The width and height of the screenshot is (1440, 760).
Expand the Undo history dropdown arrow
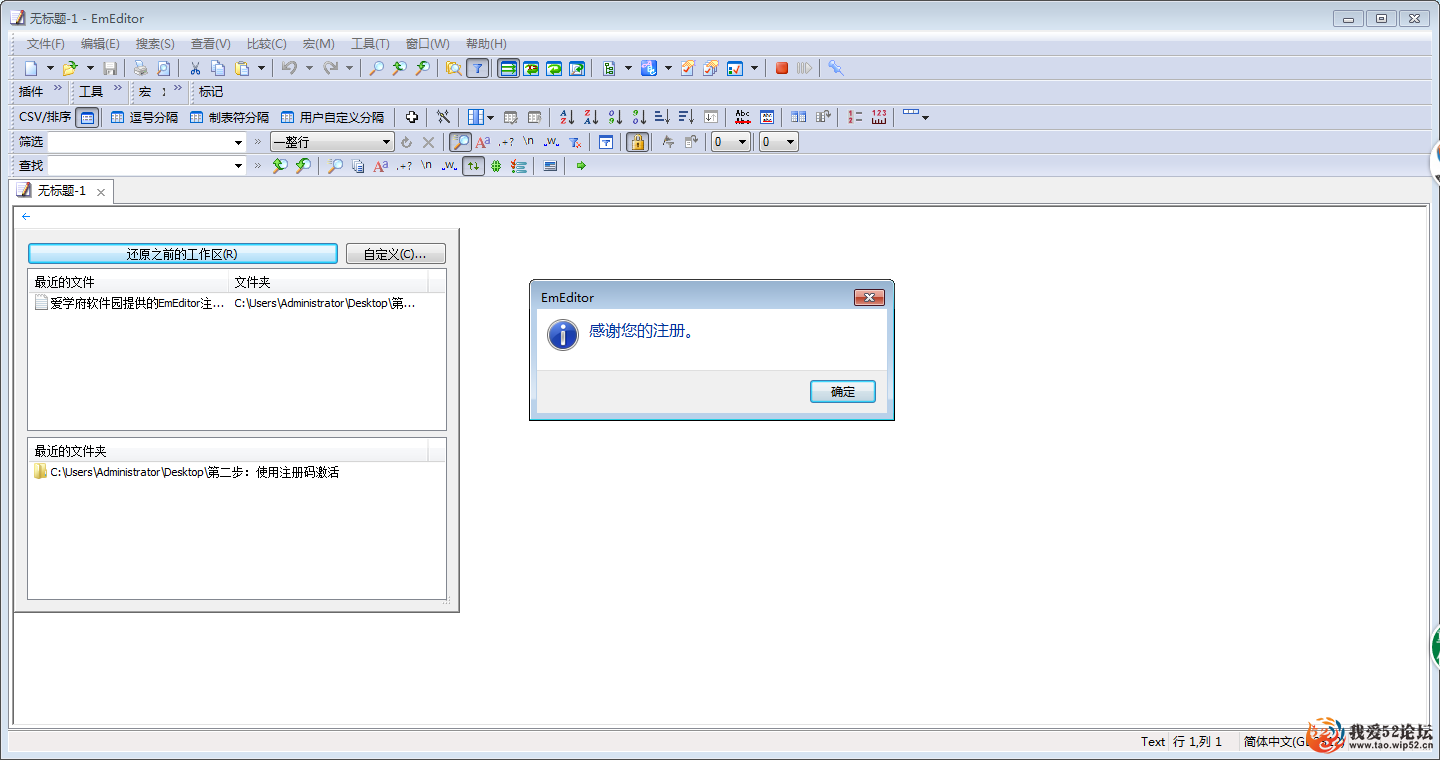[x=308, y=68]
